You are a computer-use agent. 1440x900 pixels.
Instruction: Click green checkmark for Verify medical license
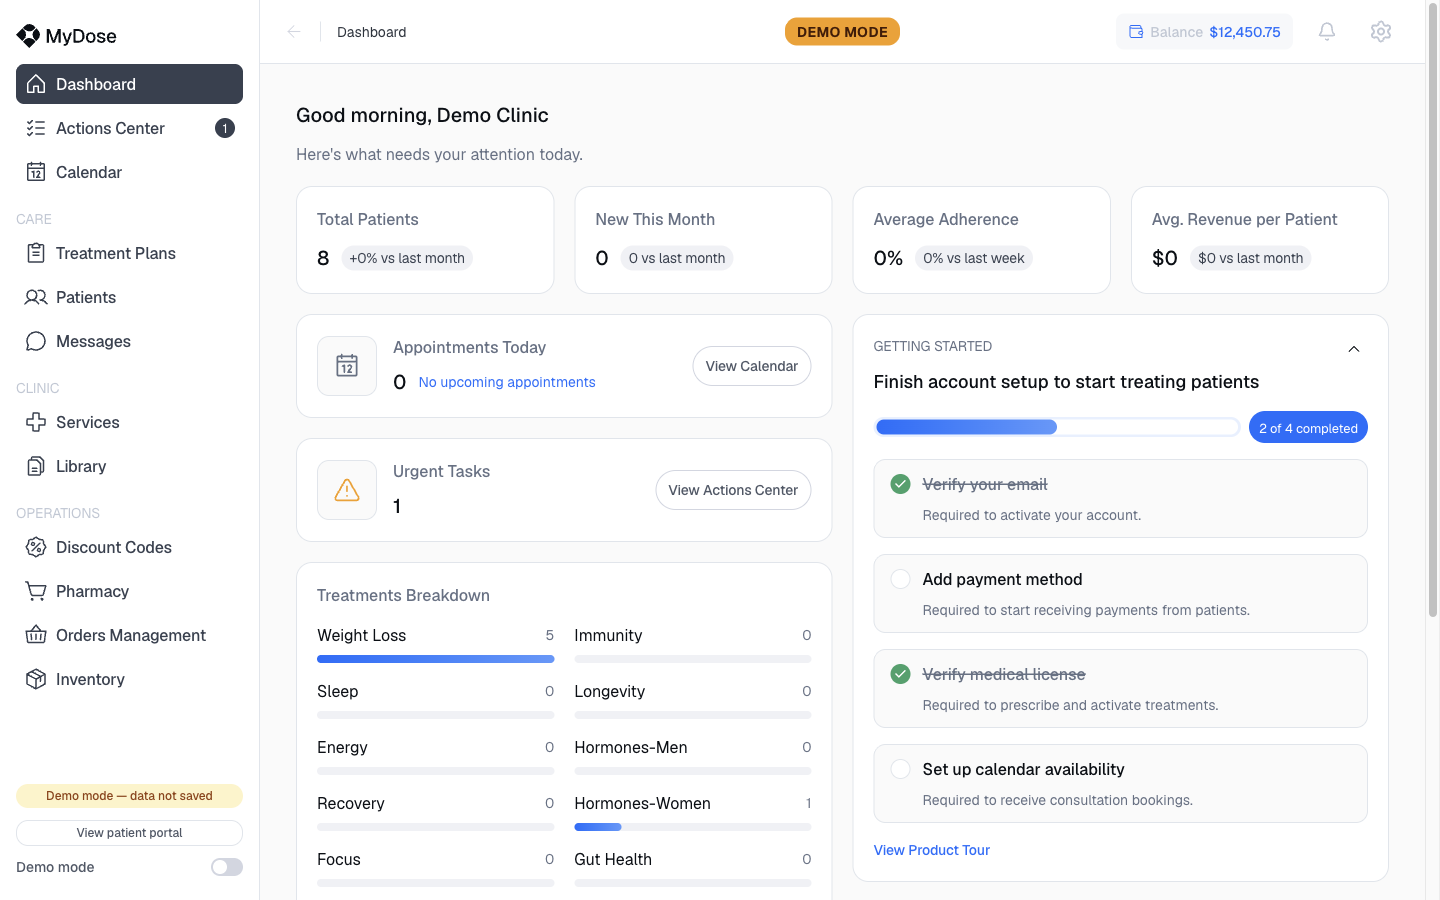[901, 674]
